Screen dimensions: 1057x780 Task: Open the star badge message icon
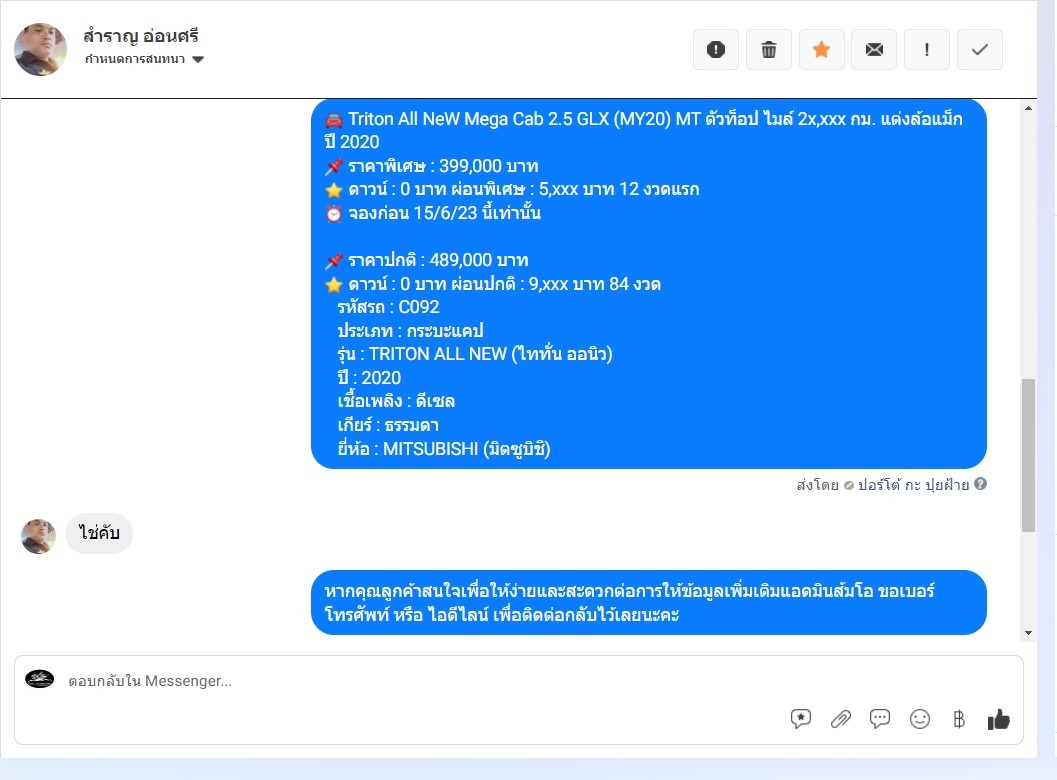click(x=801, y=719)
